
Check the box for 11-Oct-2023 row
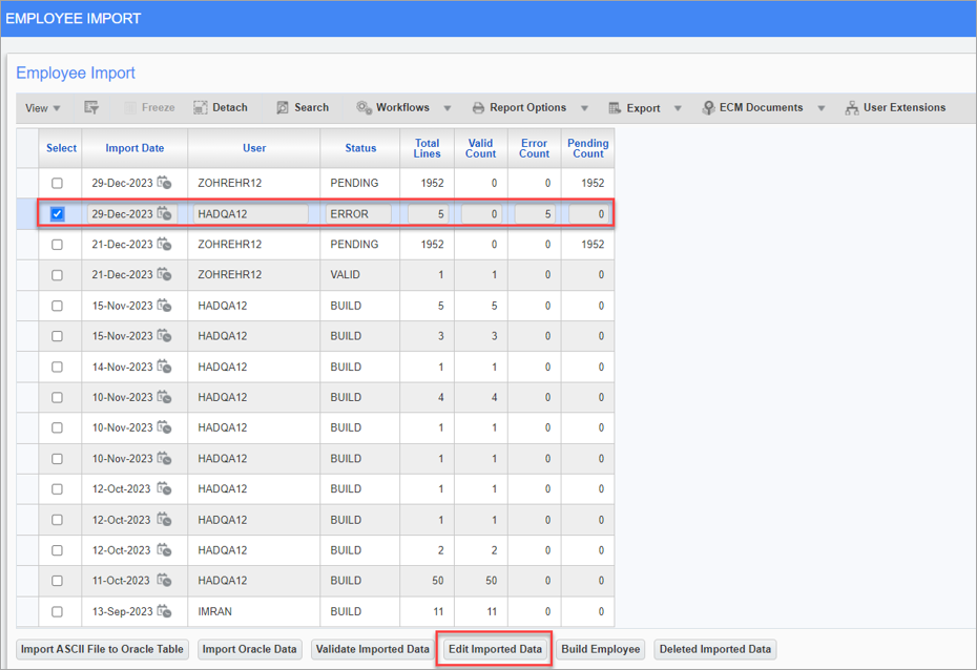(x=57, y=581)
